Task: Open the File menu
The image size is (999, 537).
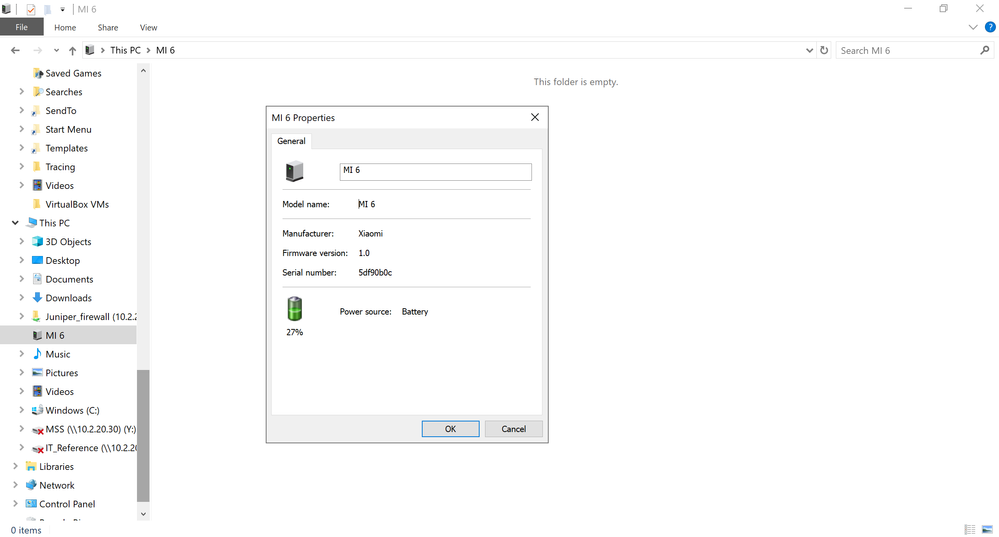Action: pos(21,28)
